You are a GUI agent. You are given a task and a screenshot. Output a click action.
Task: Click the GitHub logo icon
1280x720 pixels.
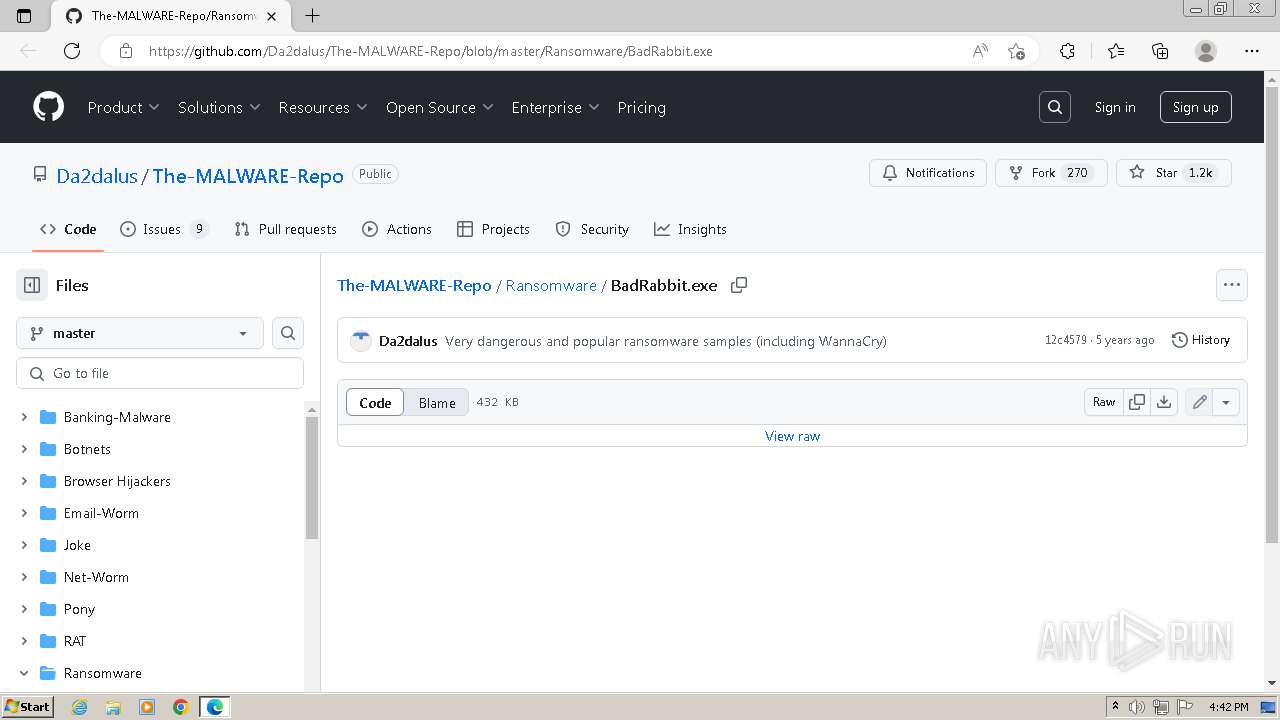click(48, 107)
